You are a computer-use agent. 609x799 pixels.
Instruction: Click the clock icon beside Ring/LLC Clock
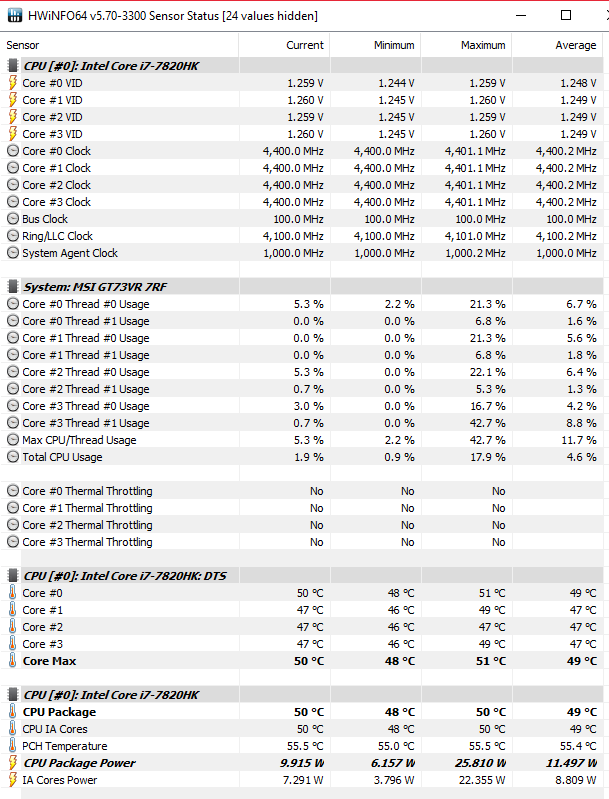point(13,236)
